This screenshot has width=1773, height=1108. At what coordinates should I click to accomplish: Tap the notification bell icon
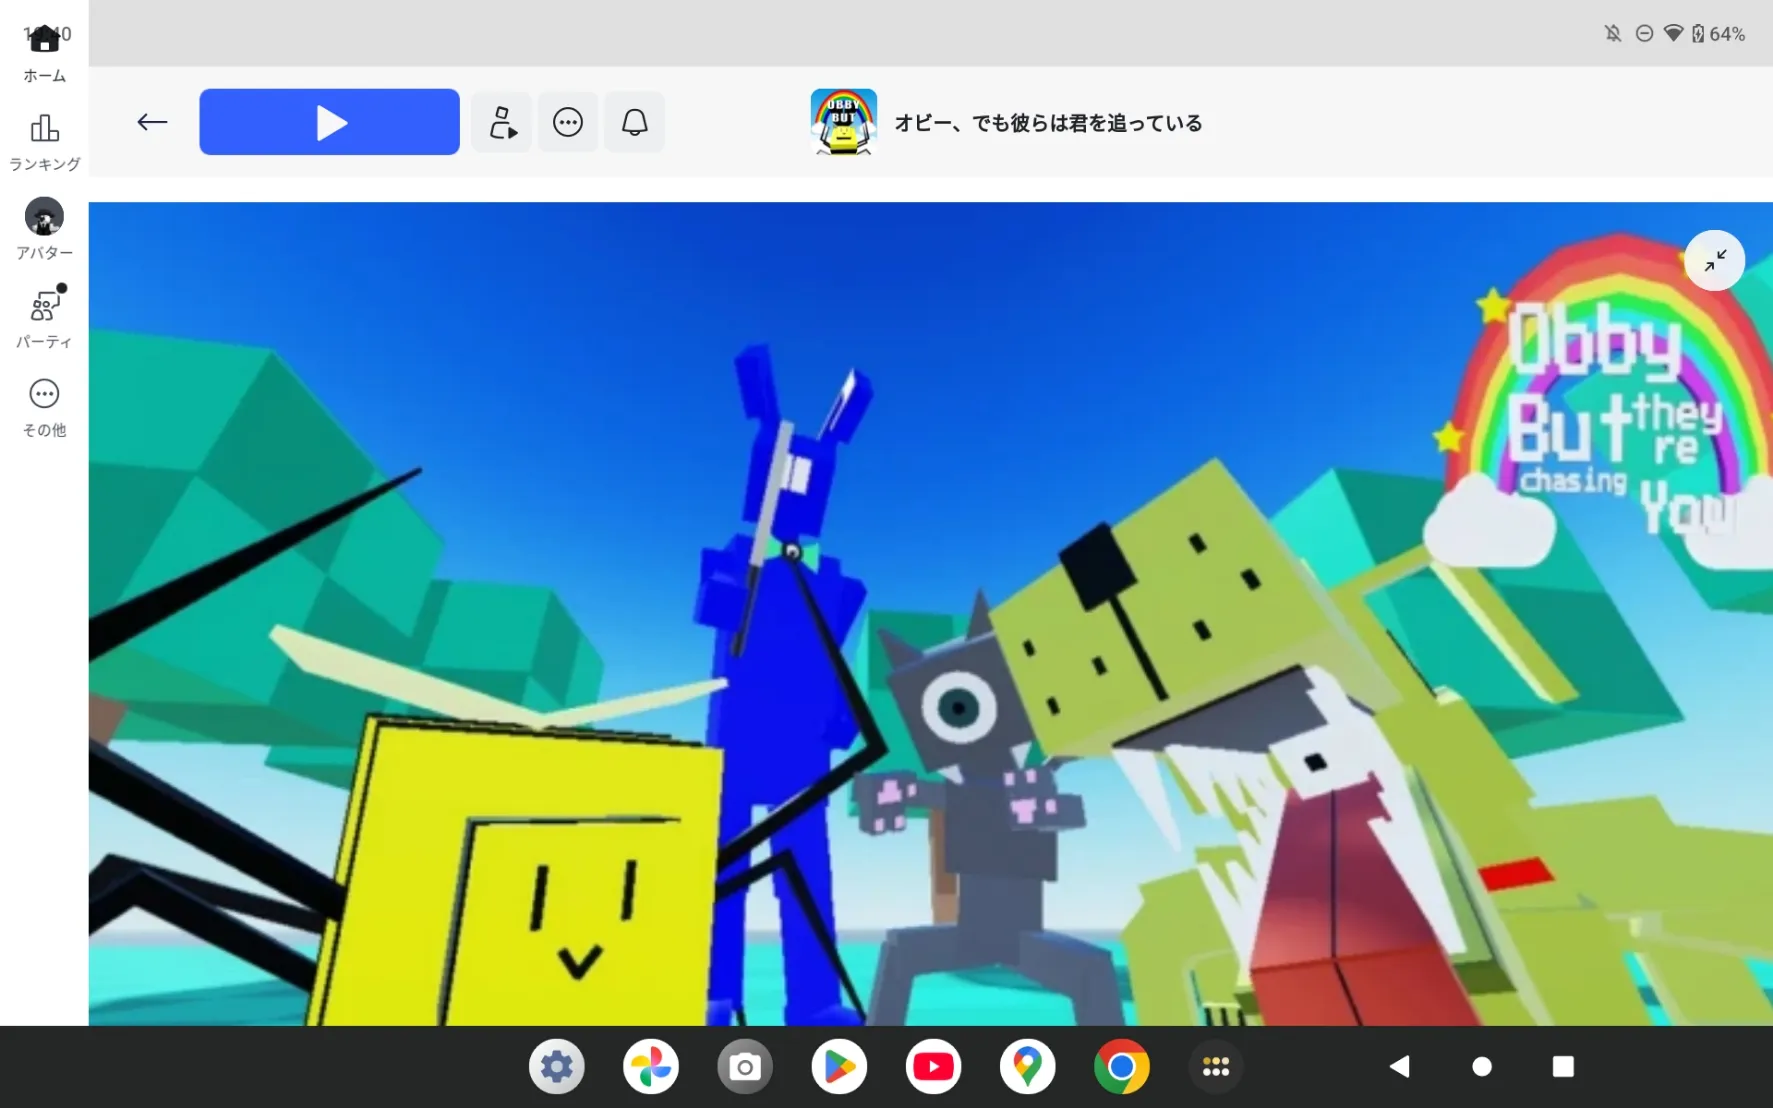point(635,122)
